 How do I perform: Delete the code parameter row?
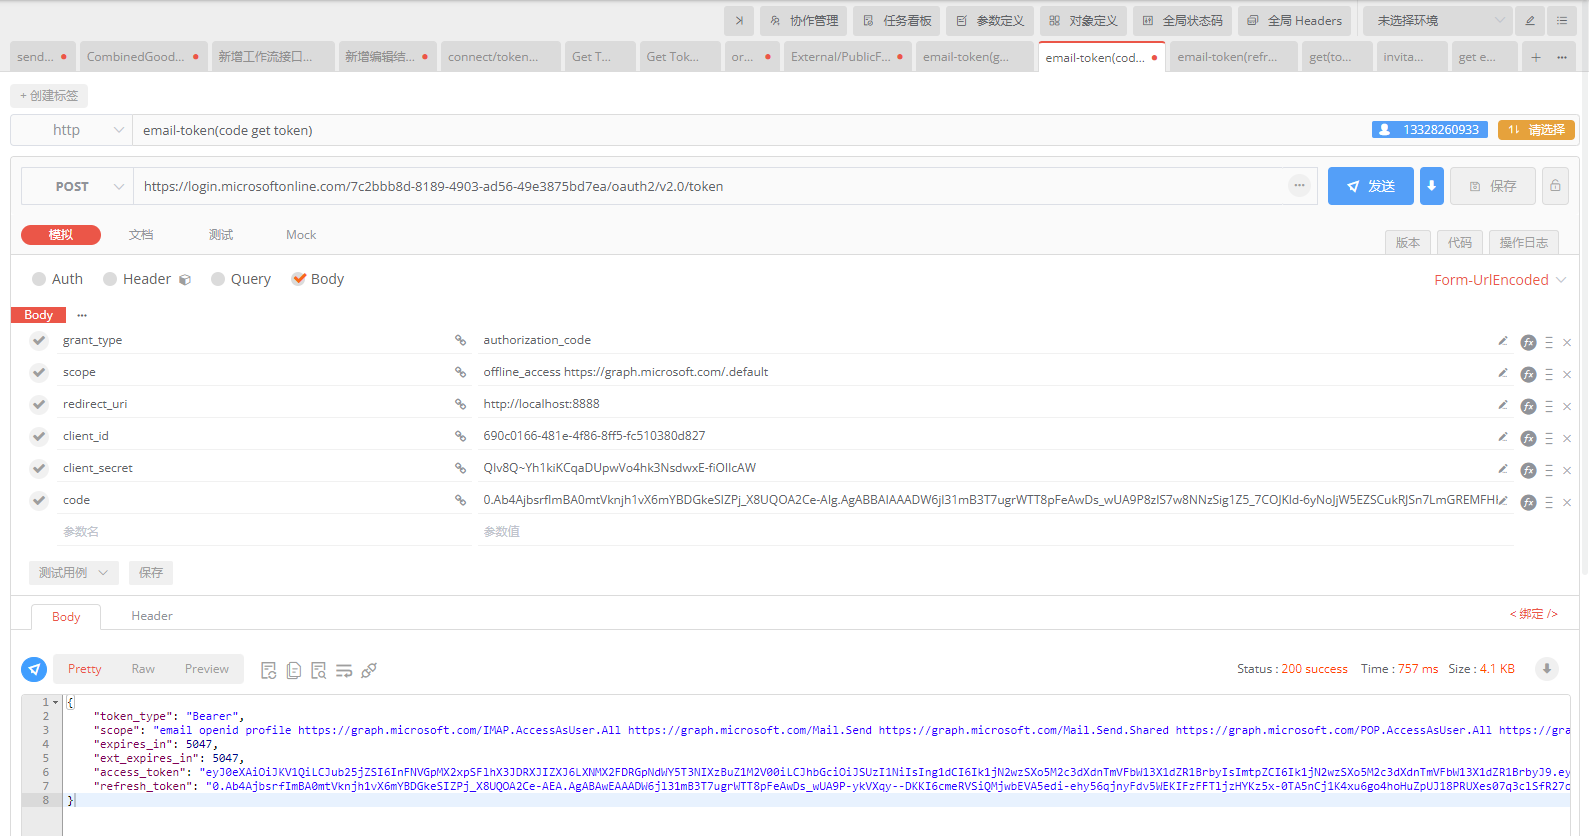click(x=1567, y=503)
